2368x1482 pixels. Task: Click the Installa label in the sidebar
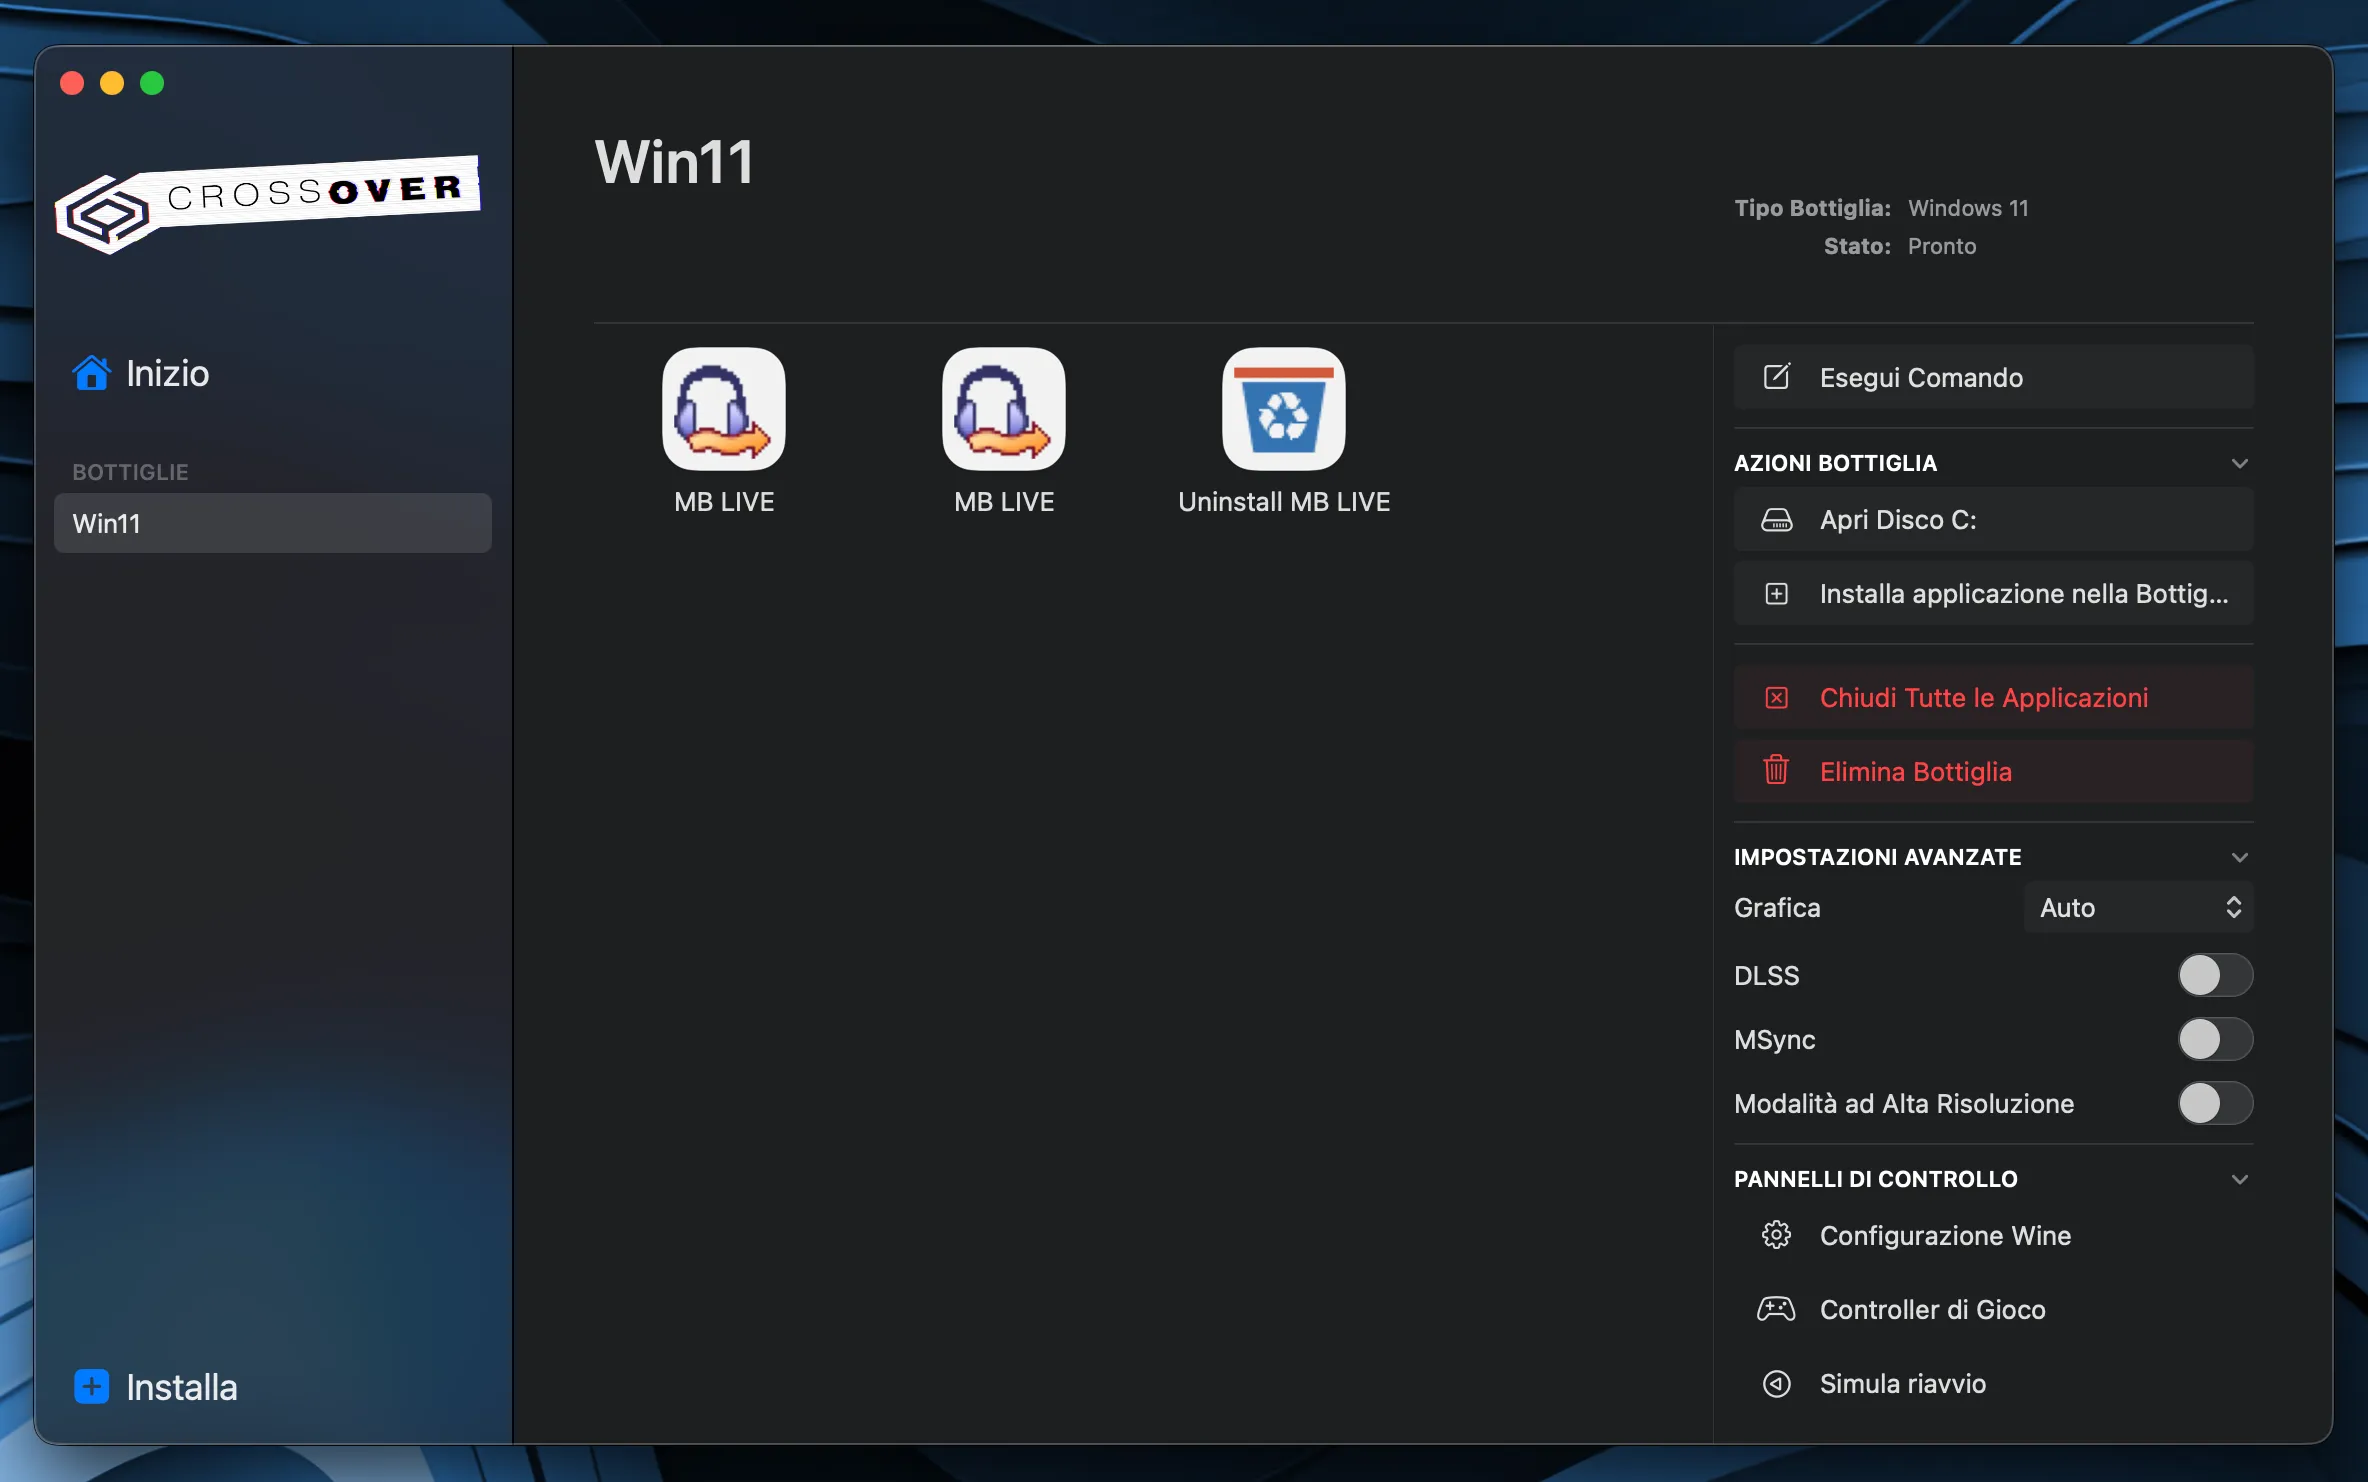(x=182, y=1387)
